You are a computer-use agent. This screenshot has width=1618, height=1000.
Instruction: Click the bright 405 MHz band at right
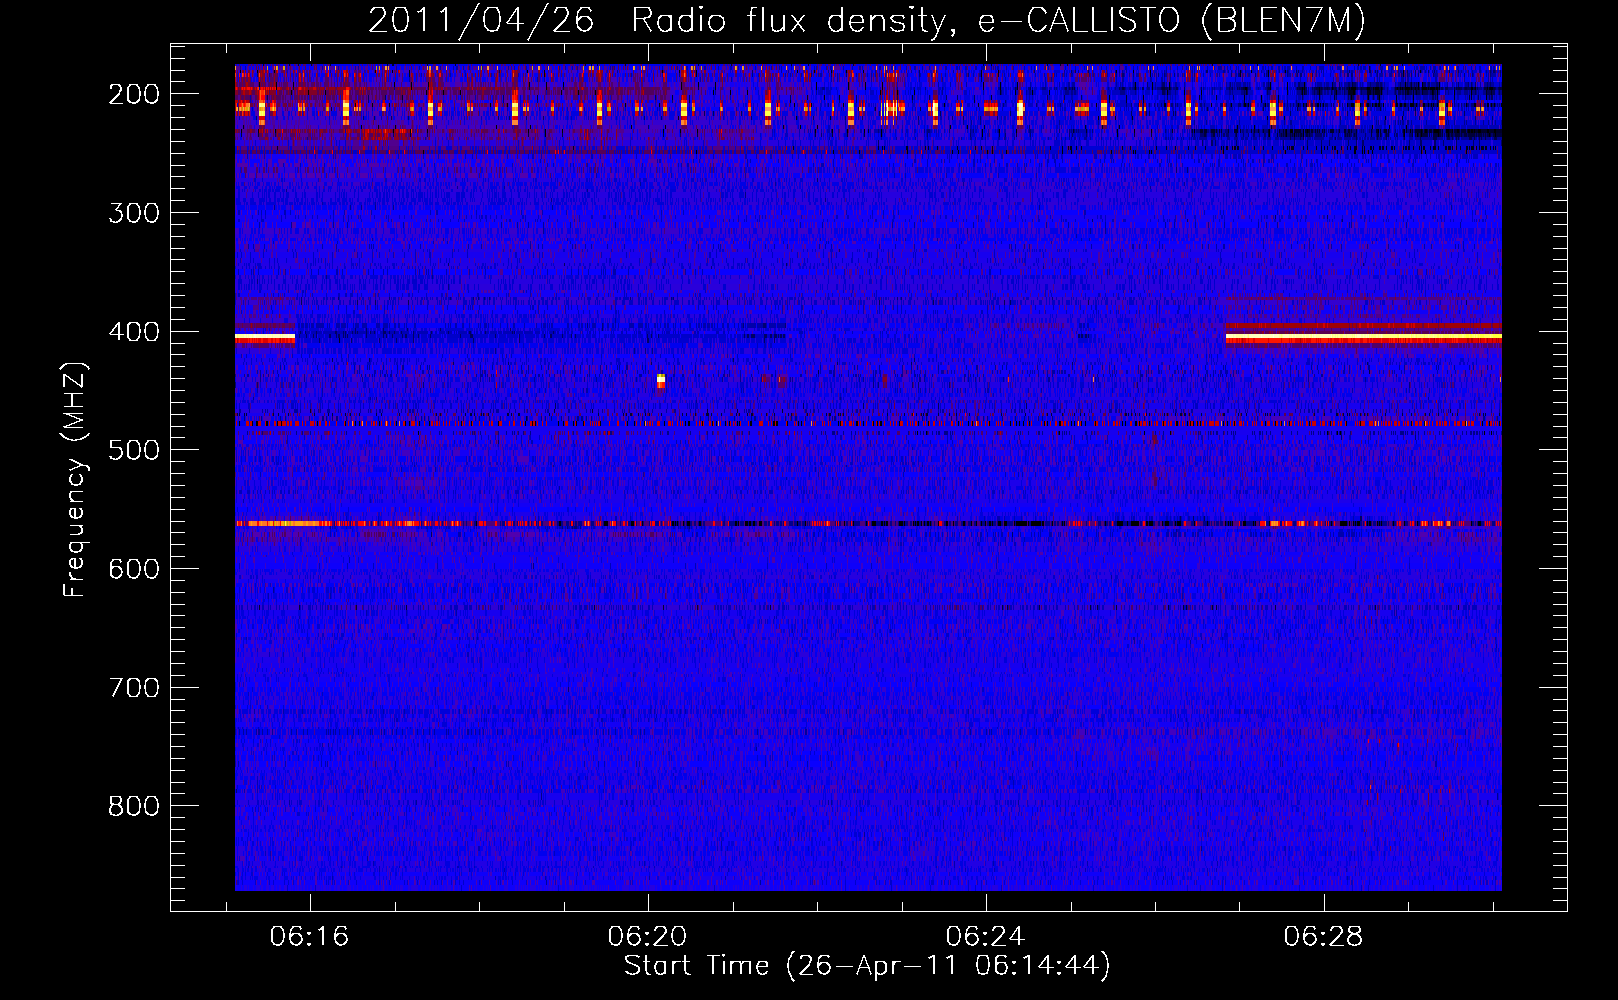click(1363, 338)
